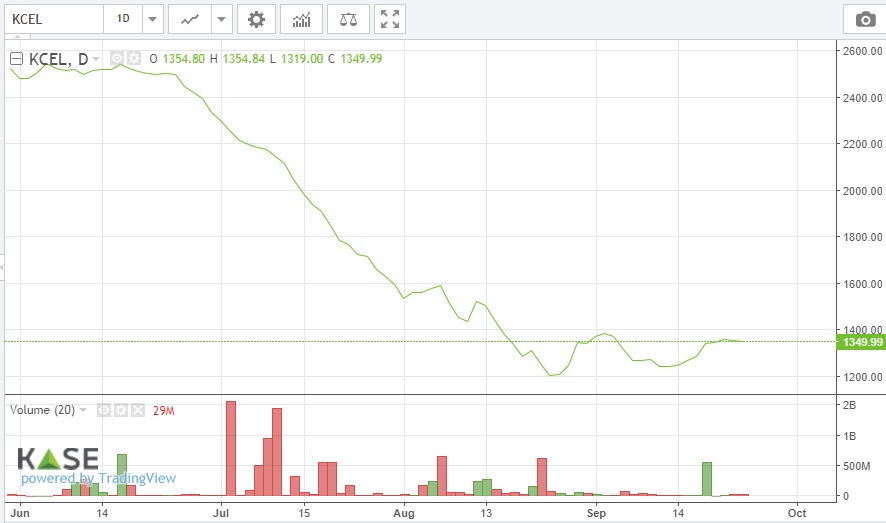
Task: Take a snapshot with the camera icon
Action: [x=865, y=20]
